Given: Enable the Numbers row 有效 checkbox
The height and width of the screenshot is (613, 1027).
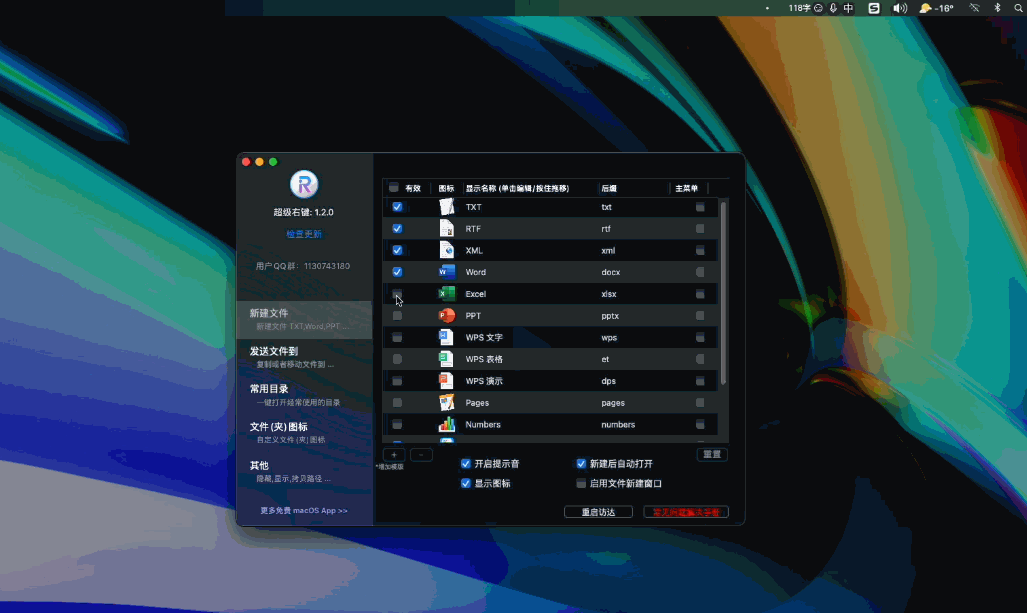Looking at the screenshot, I should tap(397, 424).
